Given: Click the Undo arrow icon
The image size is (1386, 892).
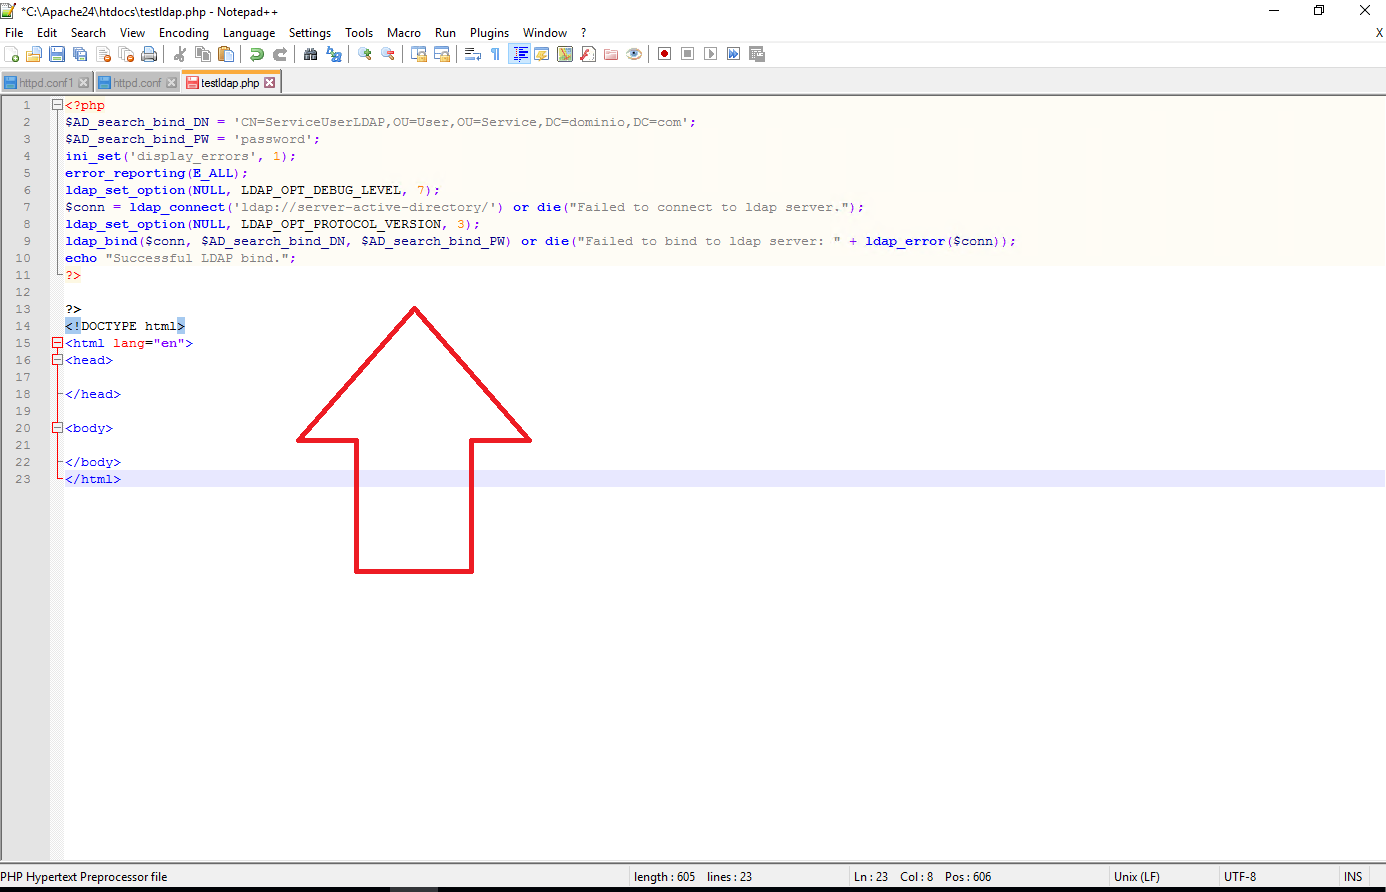Looking at the screenshot, I should click(x=257, y=54).
